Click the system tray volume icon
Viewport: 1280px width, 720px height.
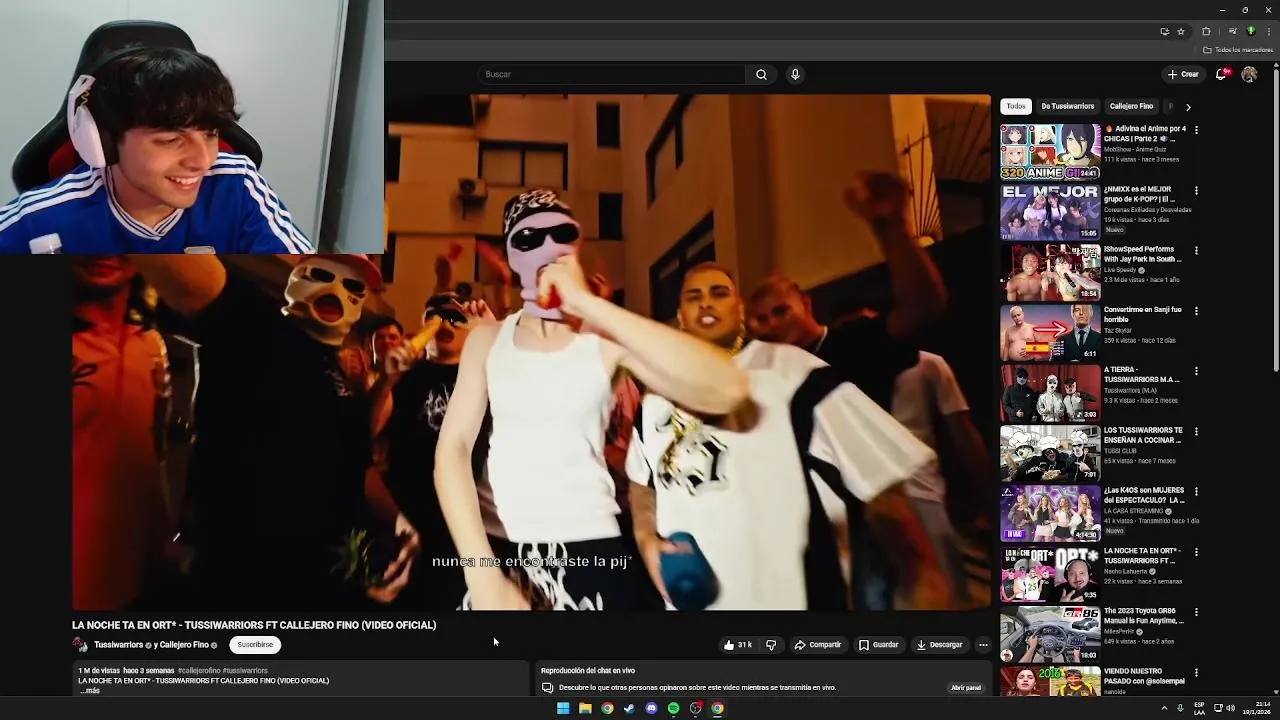click(1230, 708)
